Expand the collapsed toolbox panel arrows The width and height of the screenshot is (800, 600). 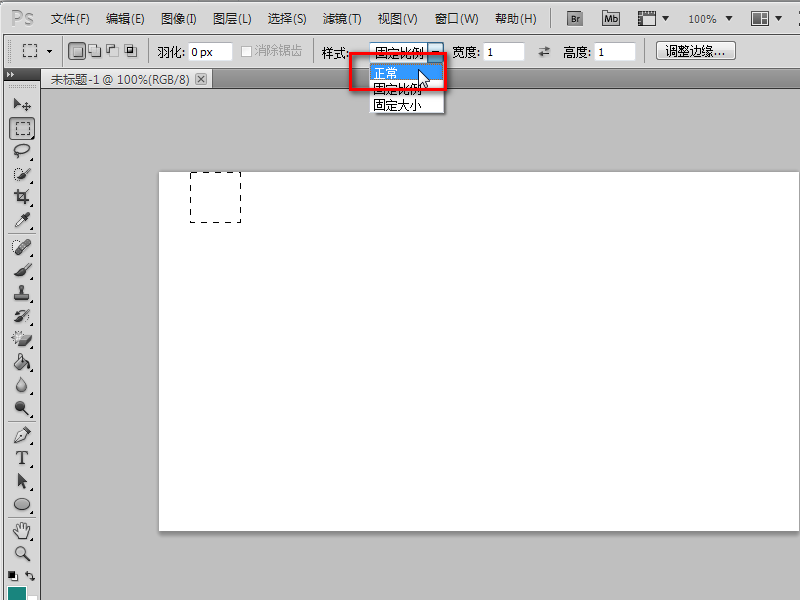10,74
